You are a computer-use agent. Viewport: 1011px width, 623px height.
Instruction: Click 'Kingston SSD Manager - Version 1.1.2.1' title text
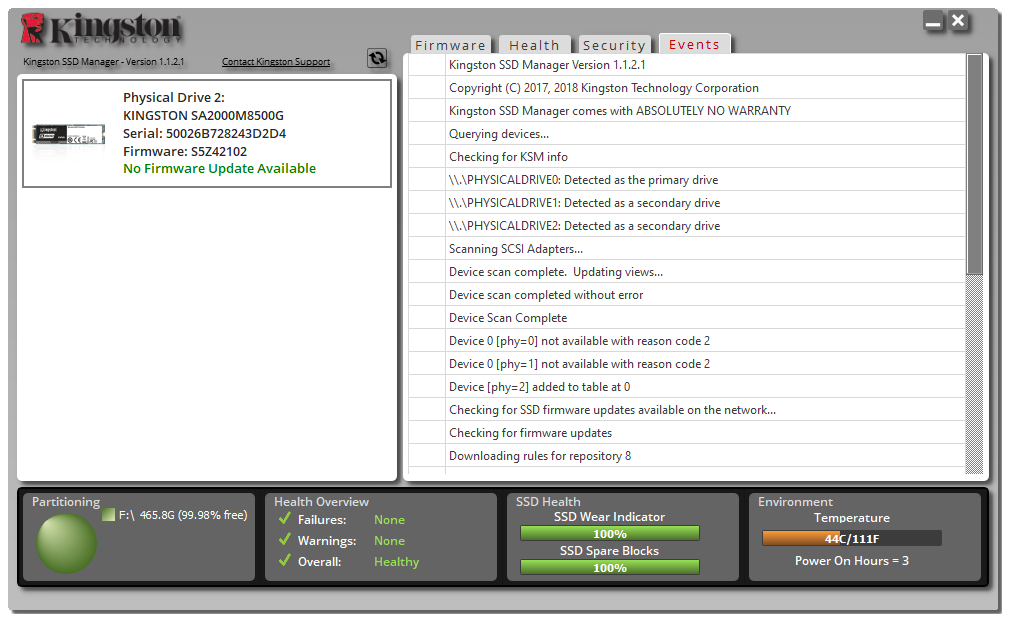coord(104,62)
